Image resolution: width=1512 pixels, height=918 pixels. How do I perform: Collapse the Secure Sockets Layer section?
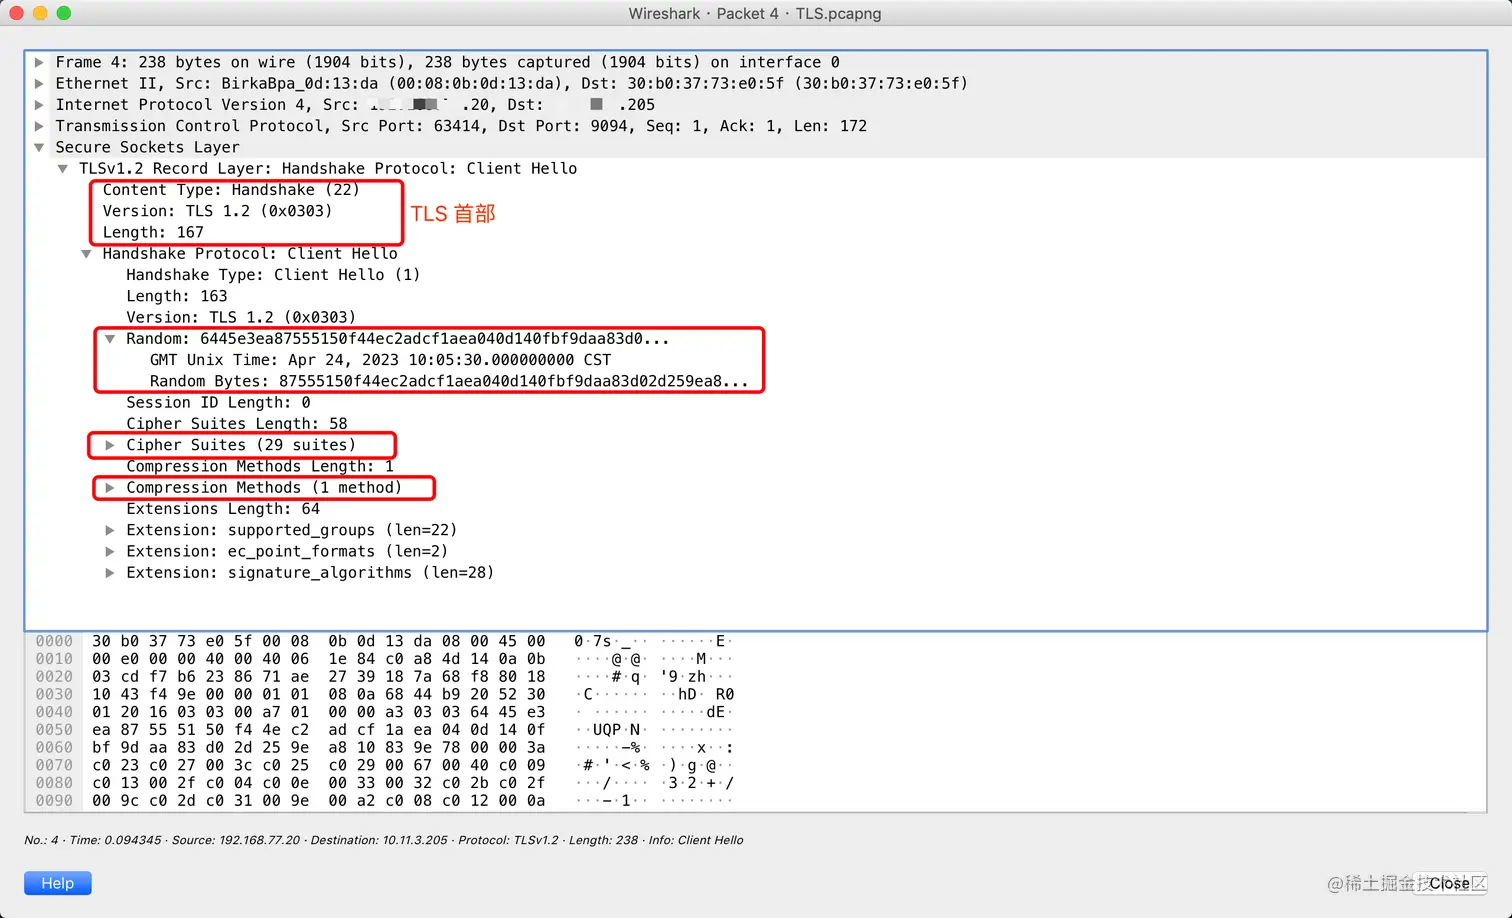[x=38, y=147]
